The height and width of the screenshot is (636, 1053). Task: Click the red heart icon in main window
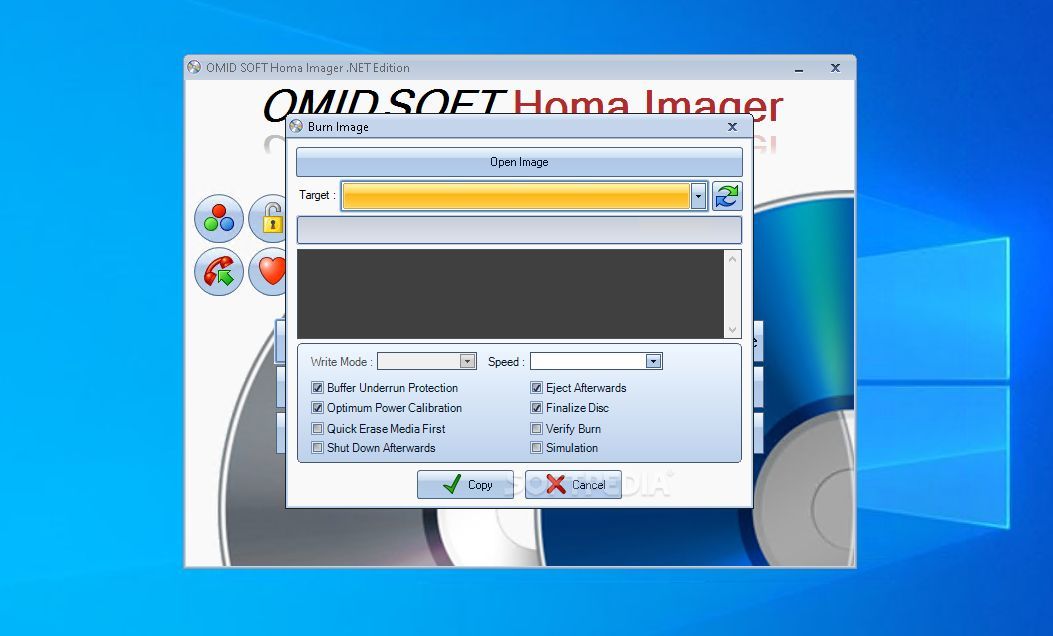[x=267, y=271]
